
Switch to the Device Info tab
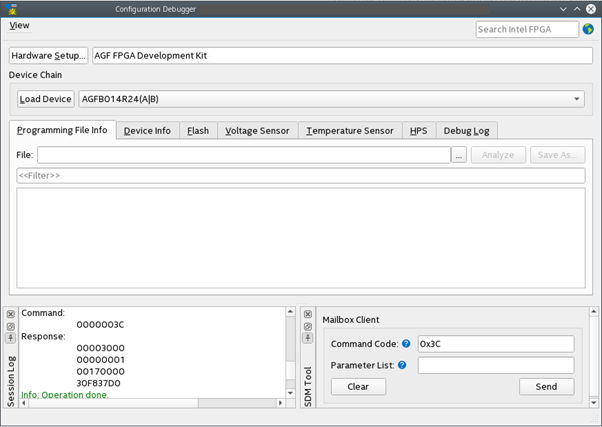147,131
